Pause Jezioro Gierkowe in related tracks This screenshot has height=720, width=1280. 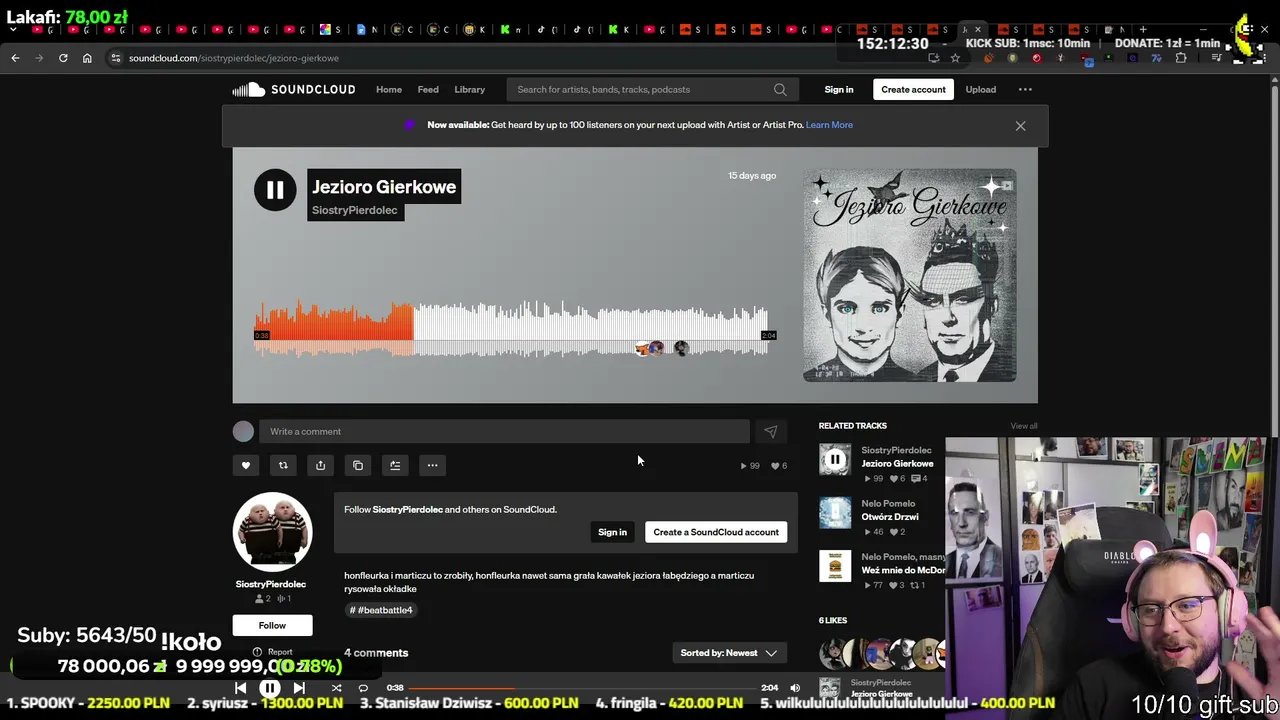click(835, 460)
